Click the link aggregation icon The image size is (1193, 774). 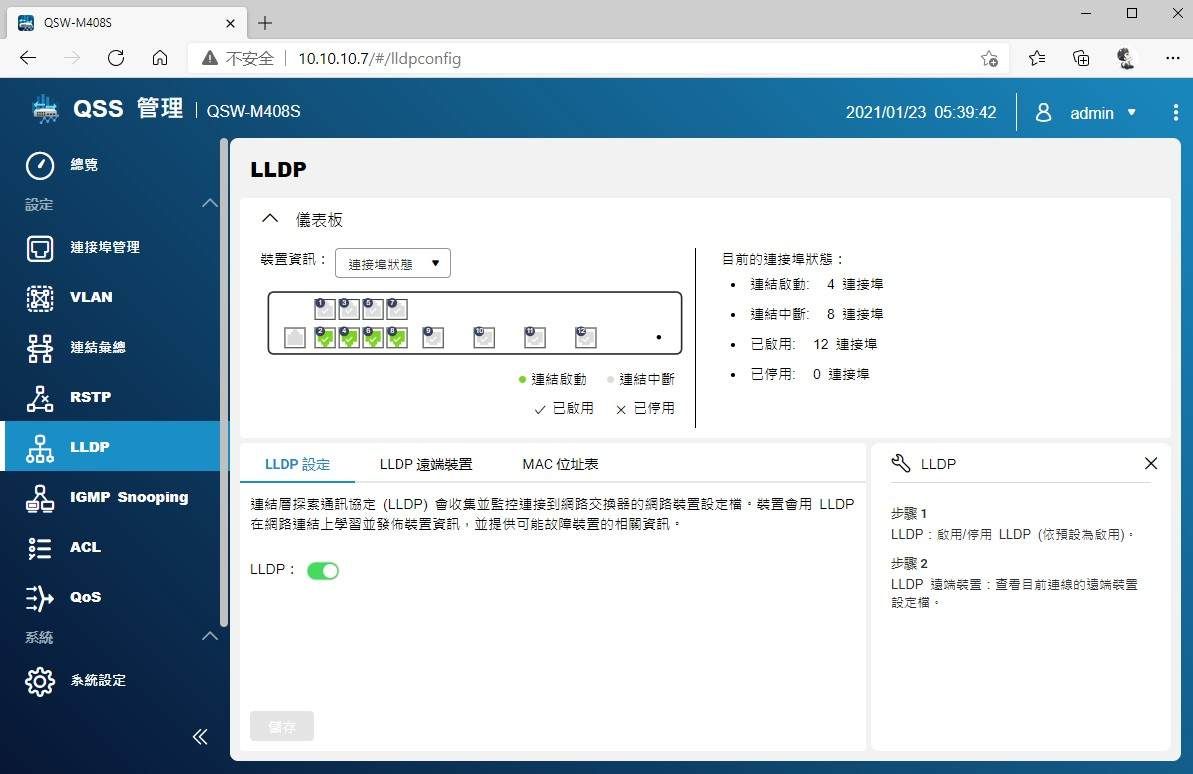(x=40, y=347)
